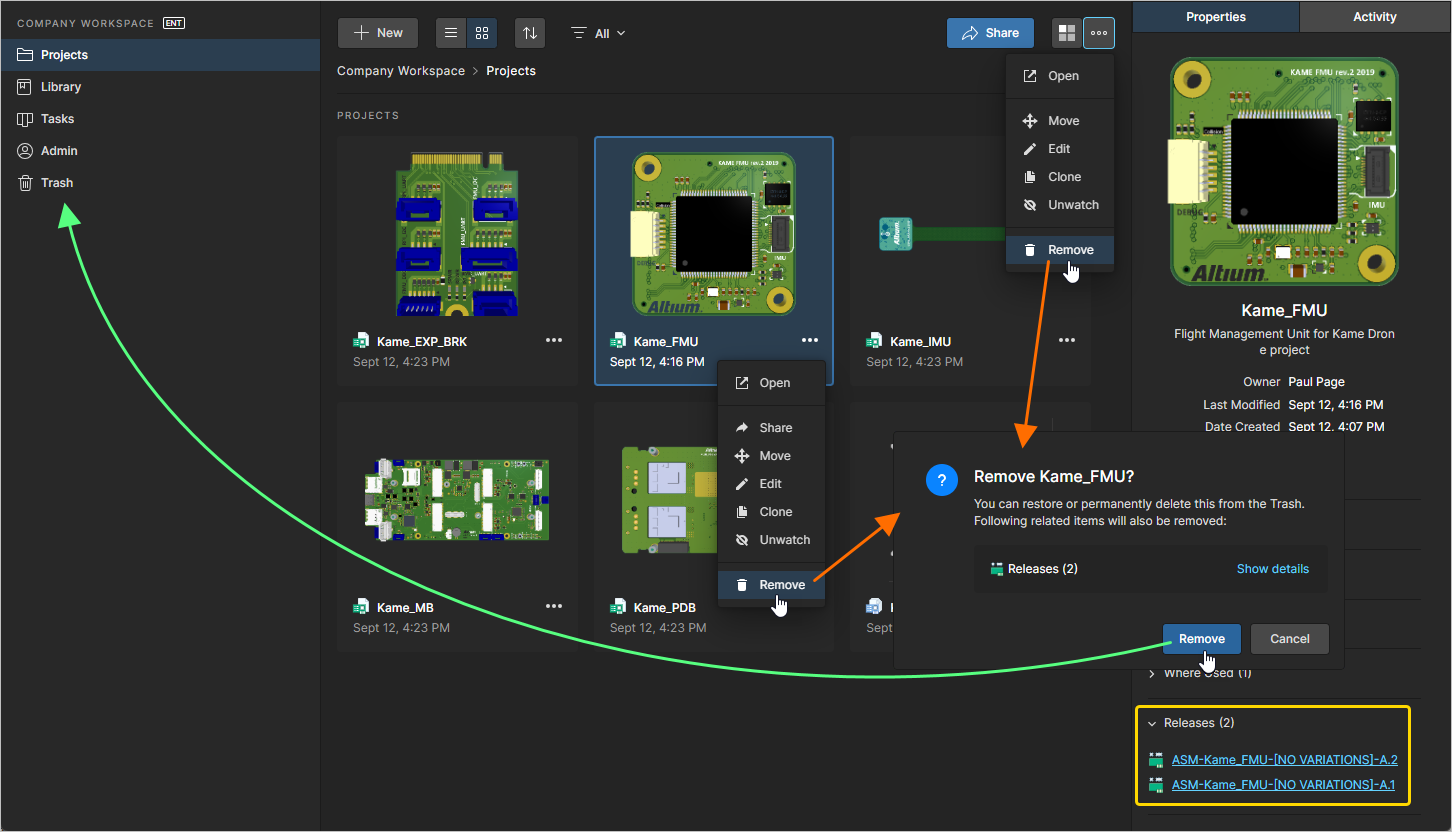This screenshot has width=1452, height=832.
Task: Open Kame_MB project ellipsis menu
Action: pyautogui.click(x=554, y=606)
